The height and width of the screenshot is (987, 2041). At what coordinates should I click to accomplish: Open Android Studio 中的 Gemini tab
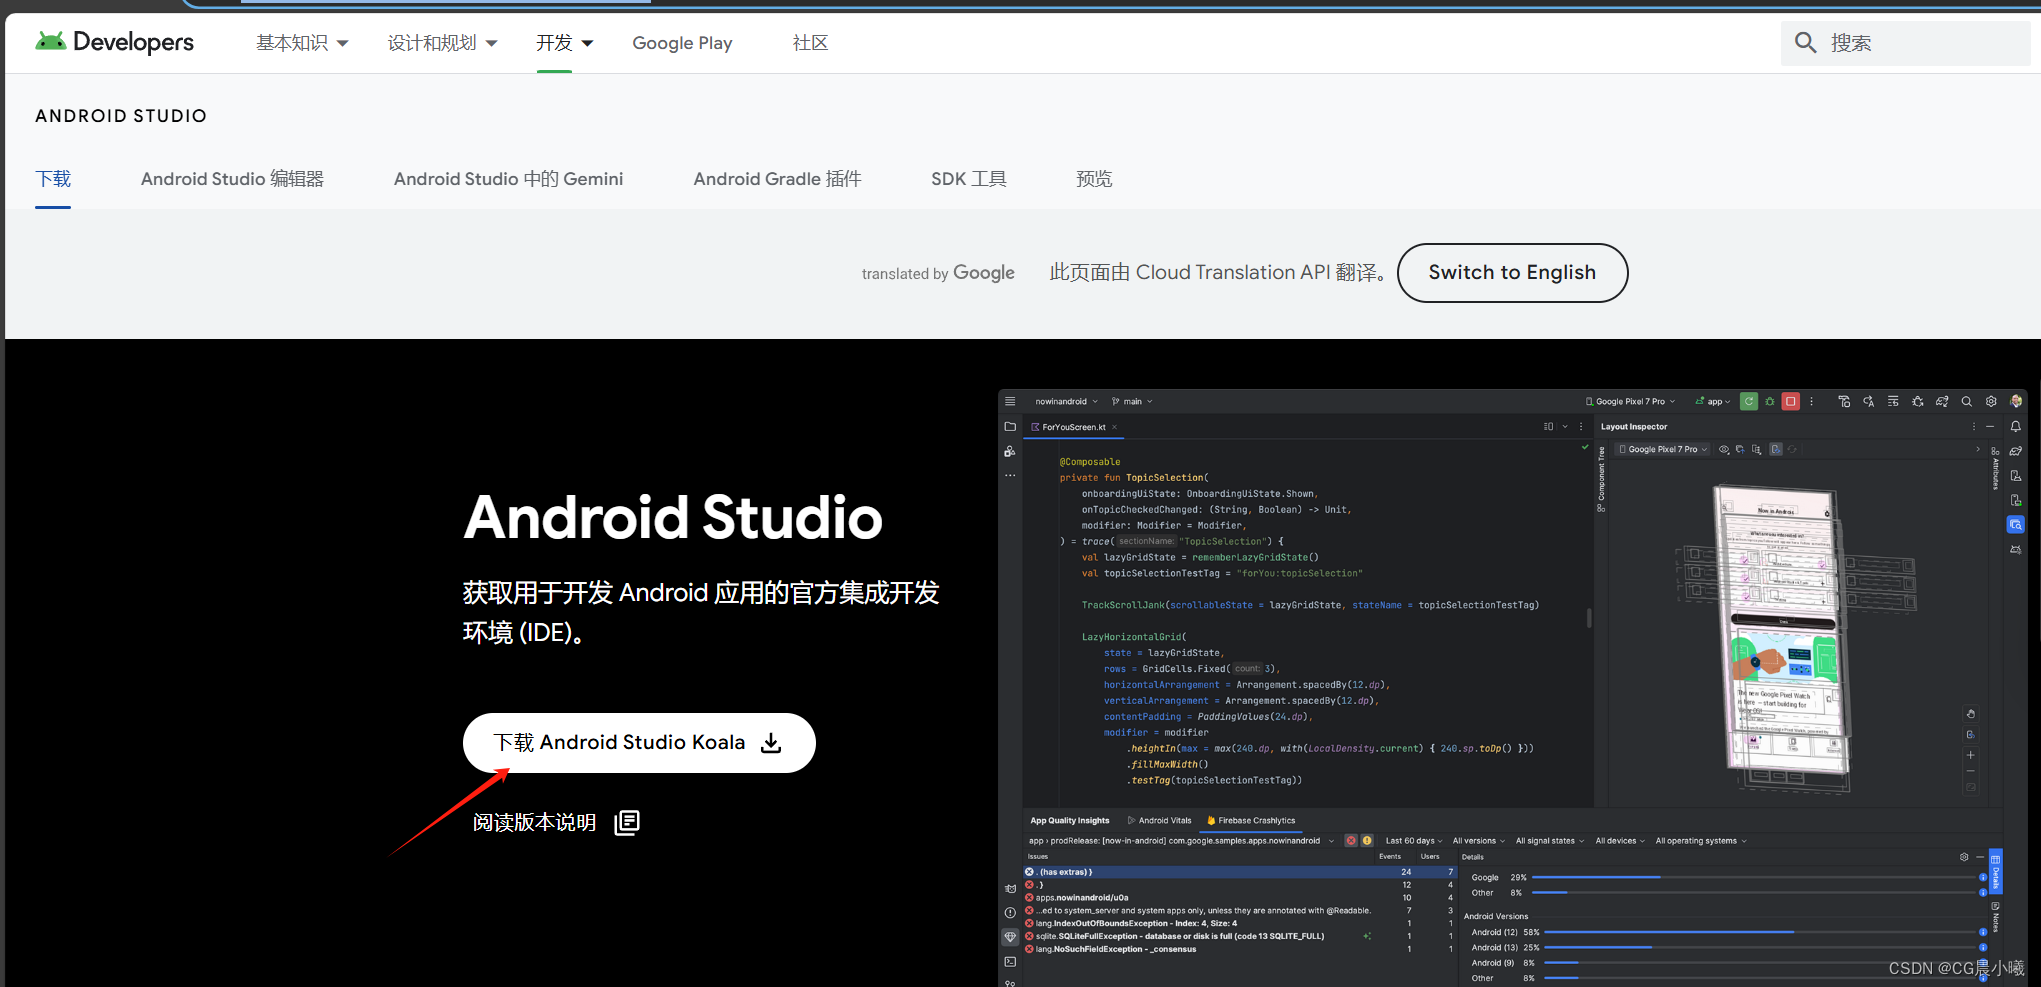pos(508,179)
